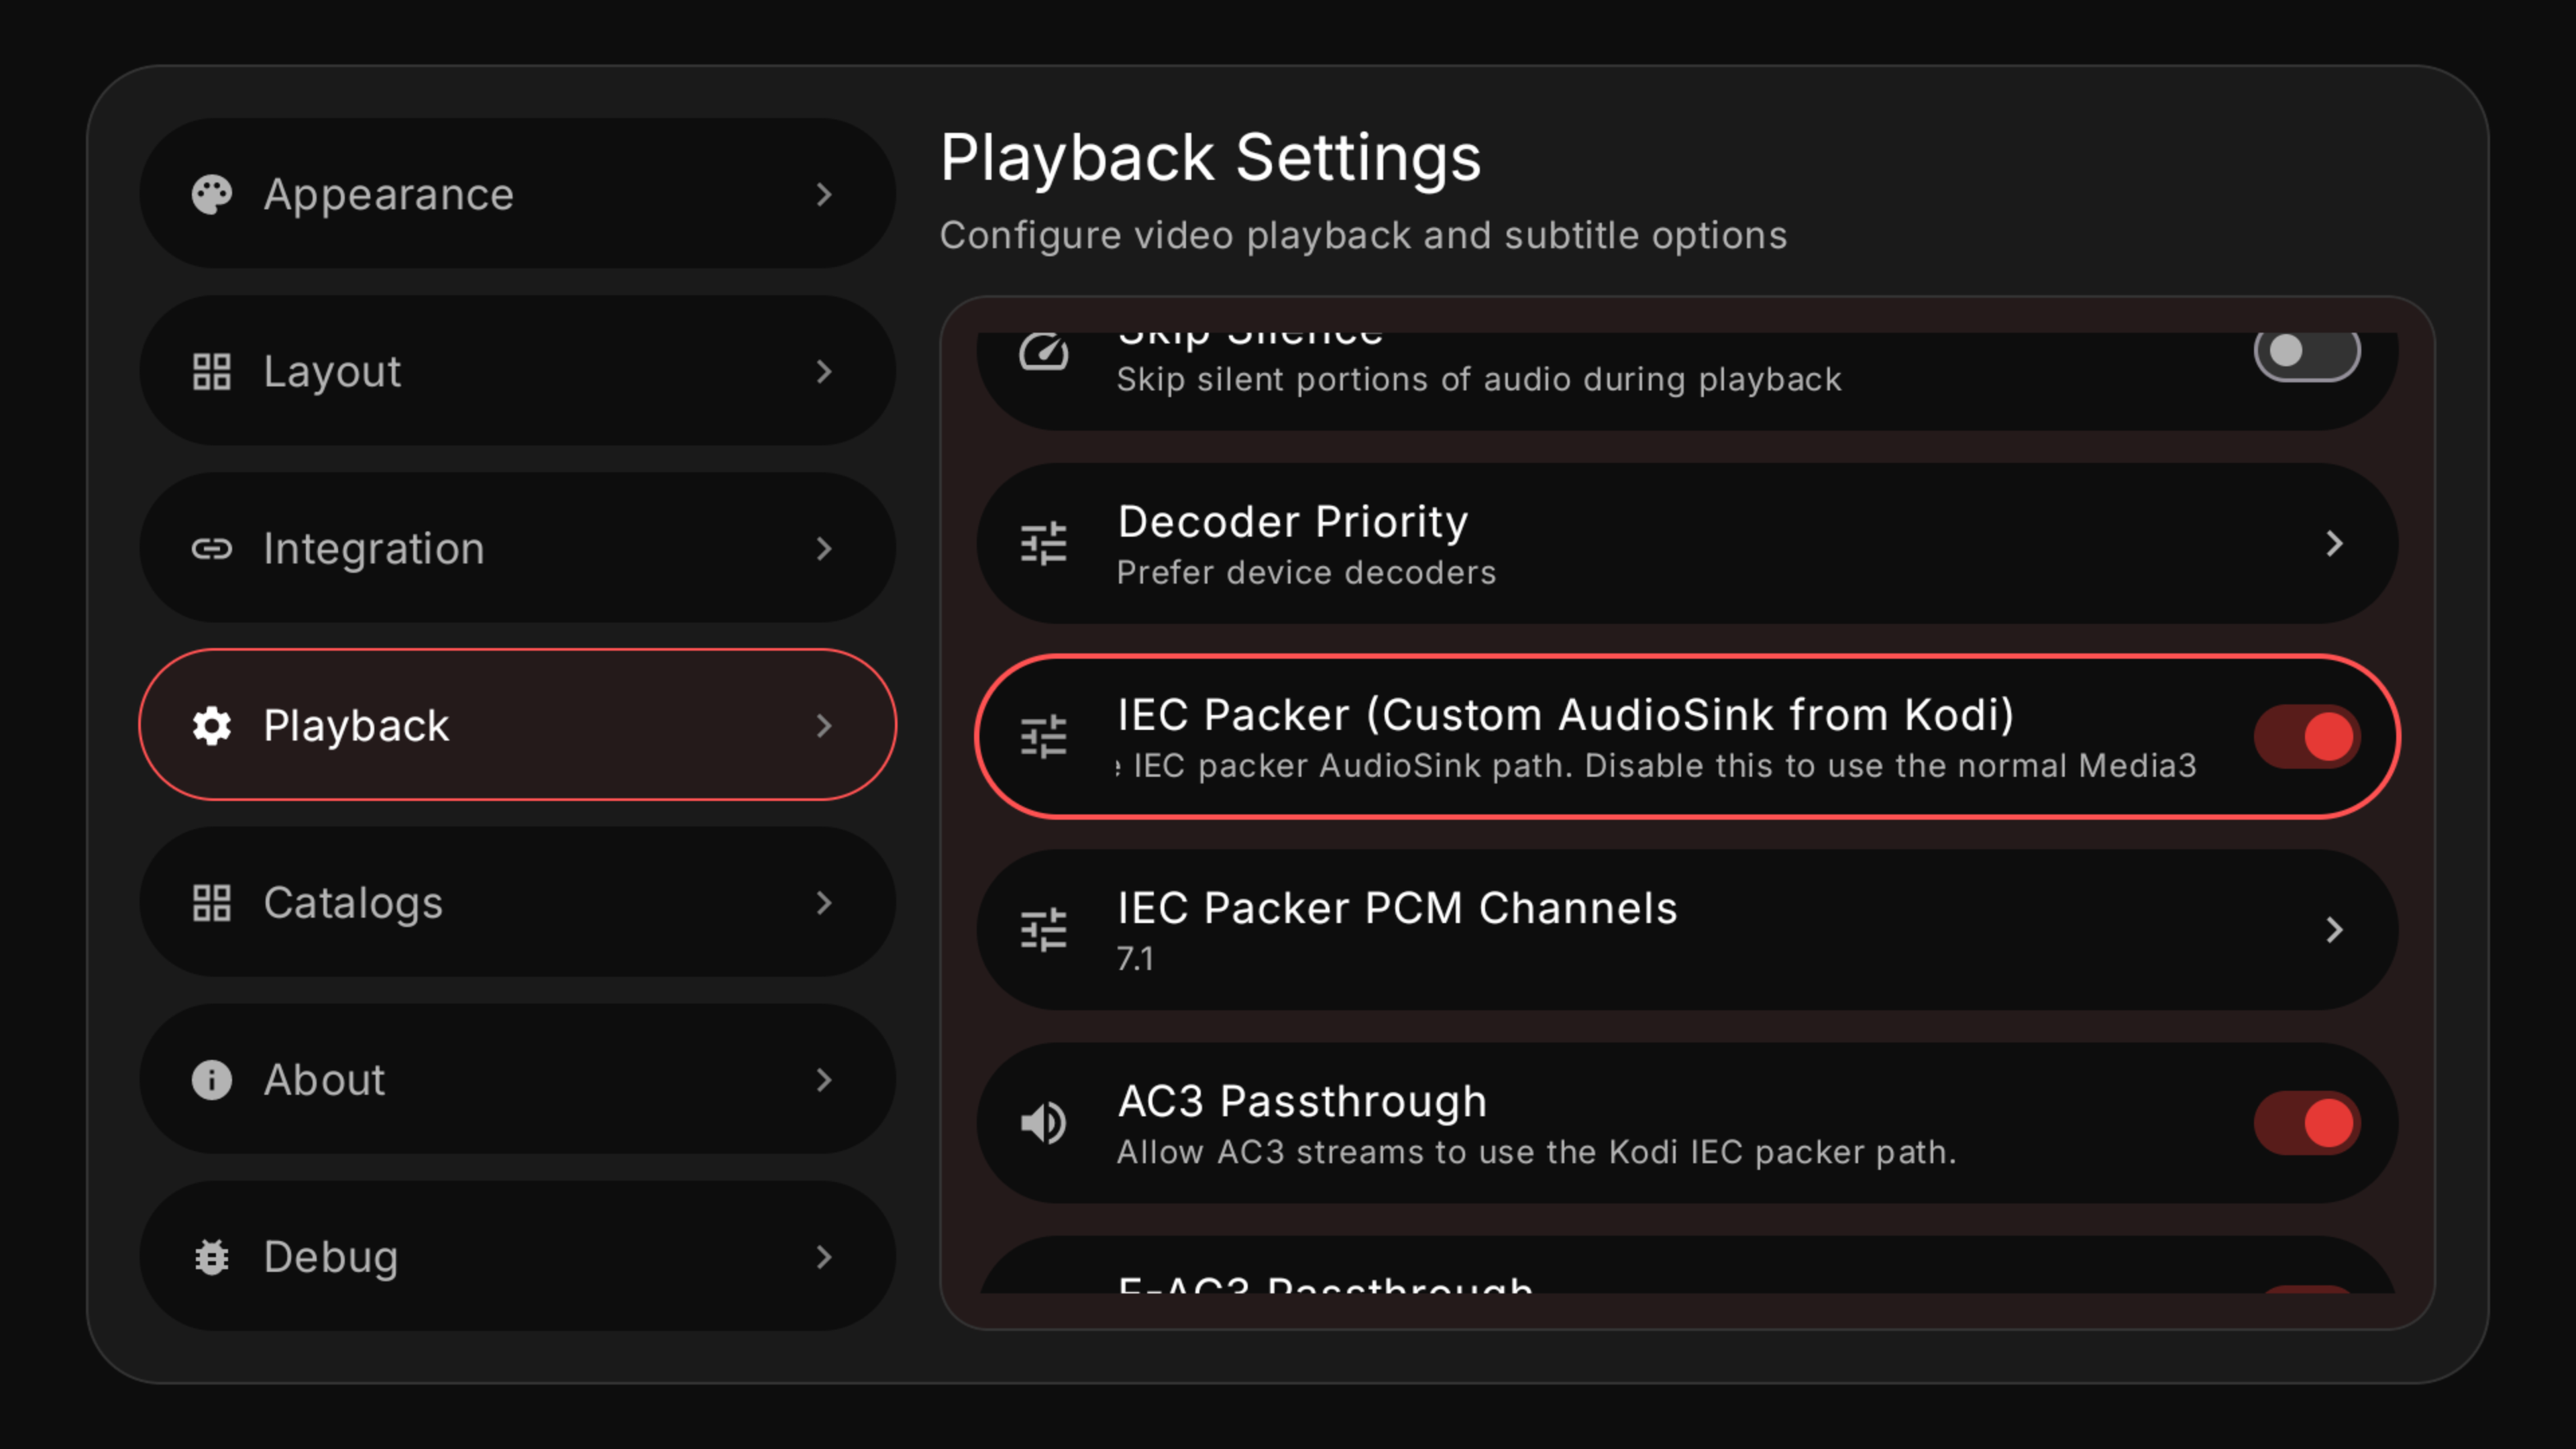The image size is (2576, 1449).
Task: Select the Decoder Priority title text
Action: click(1292, 522)
